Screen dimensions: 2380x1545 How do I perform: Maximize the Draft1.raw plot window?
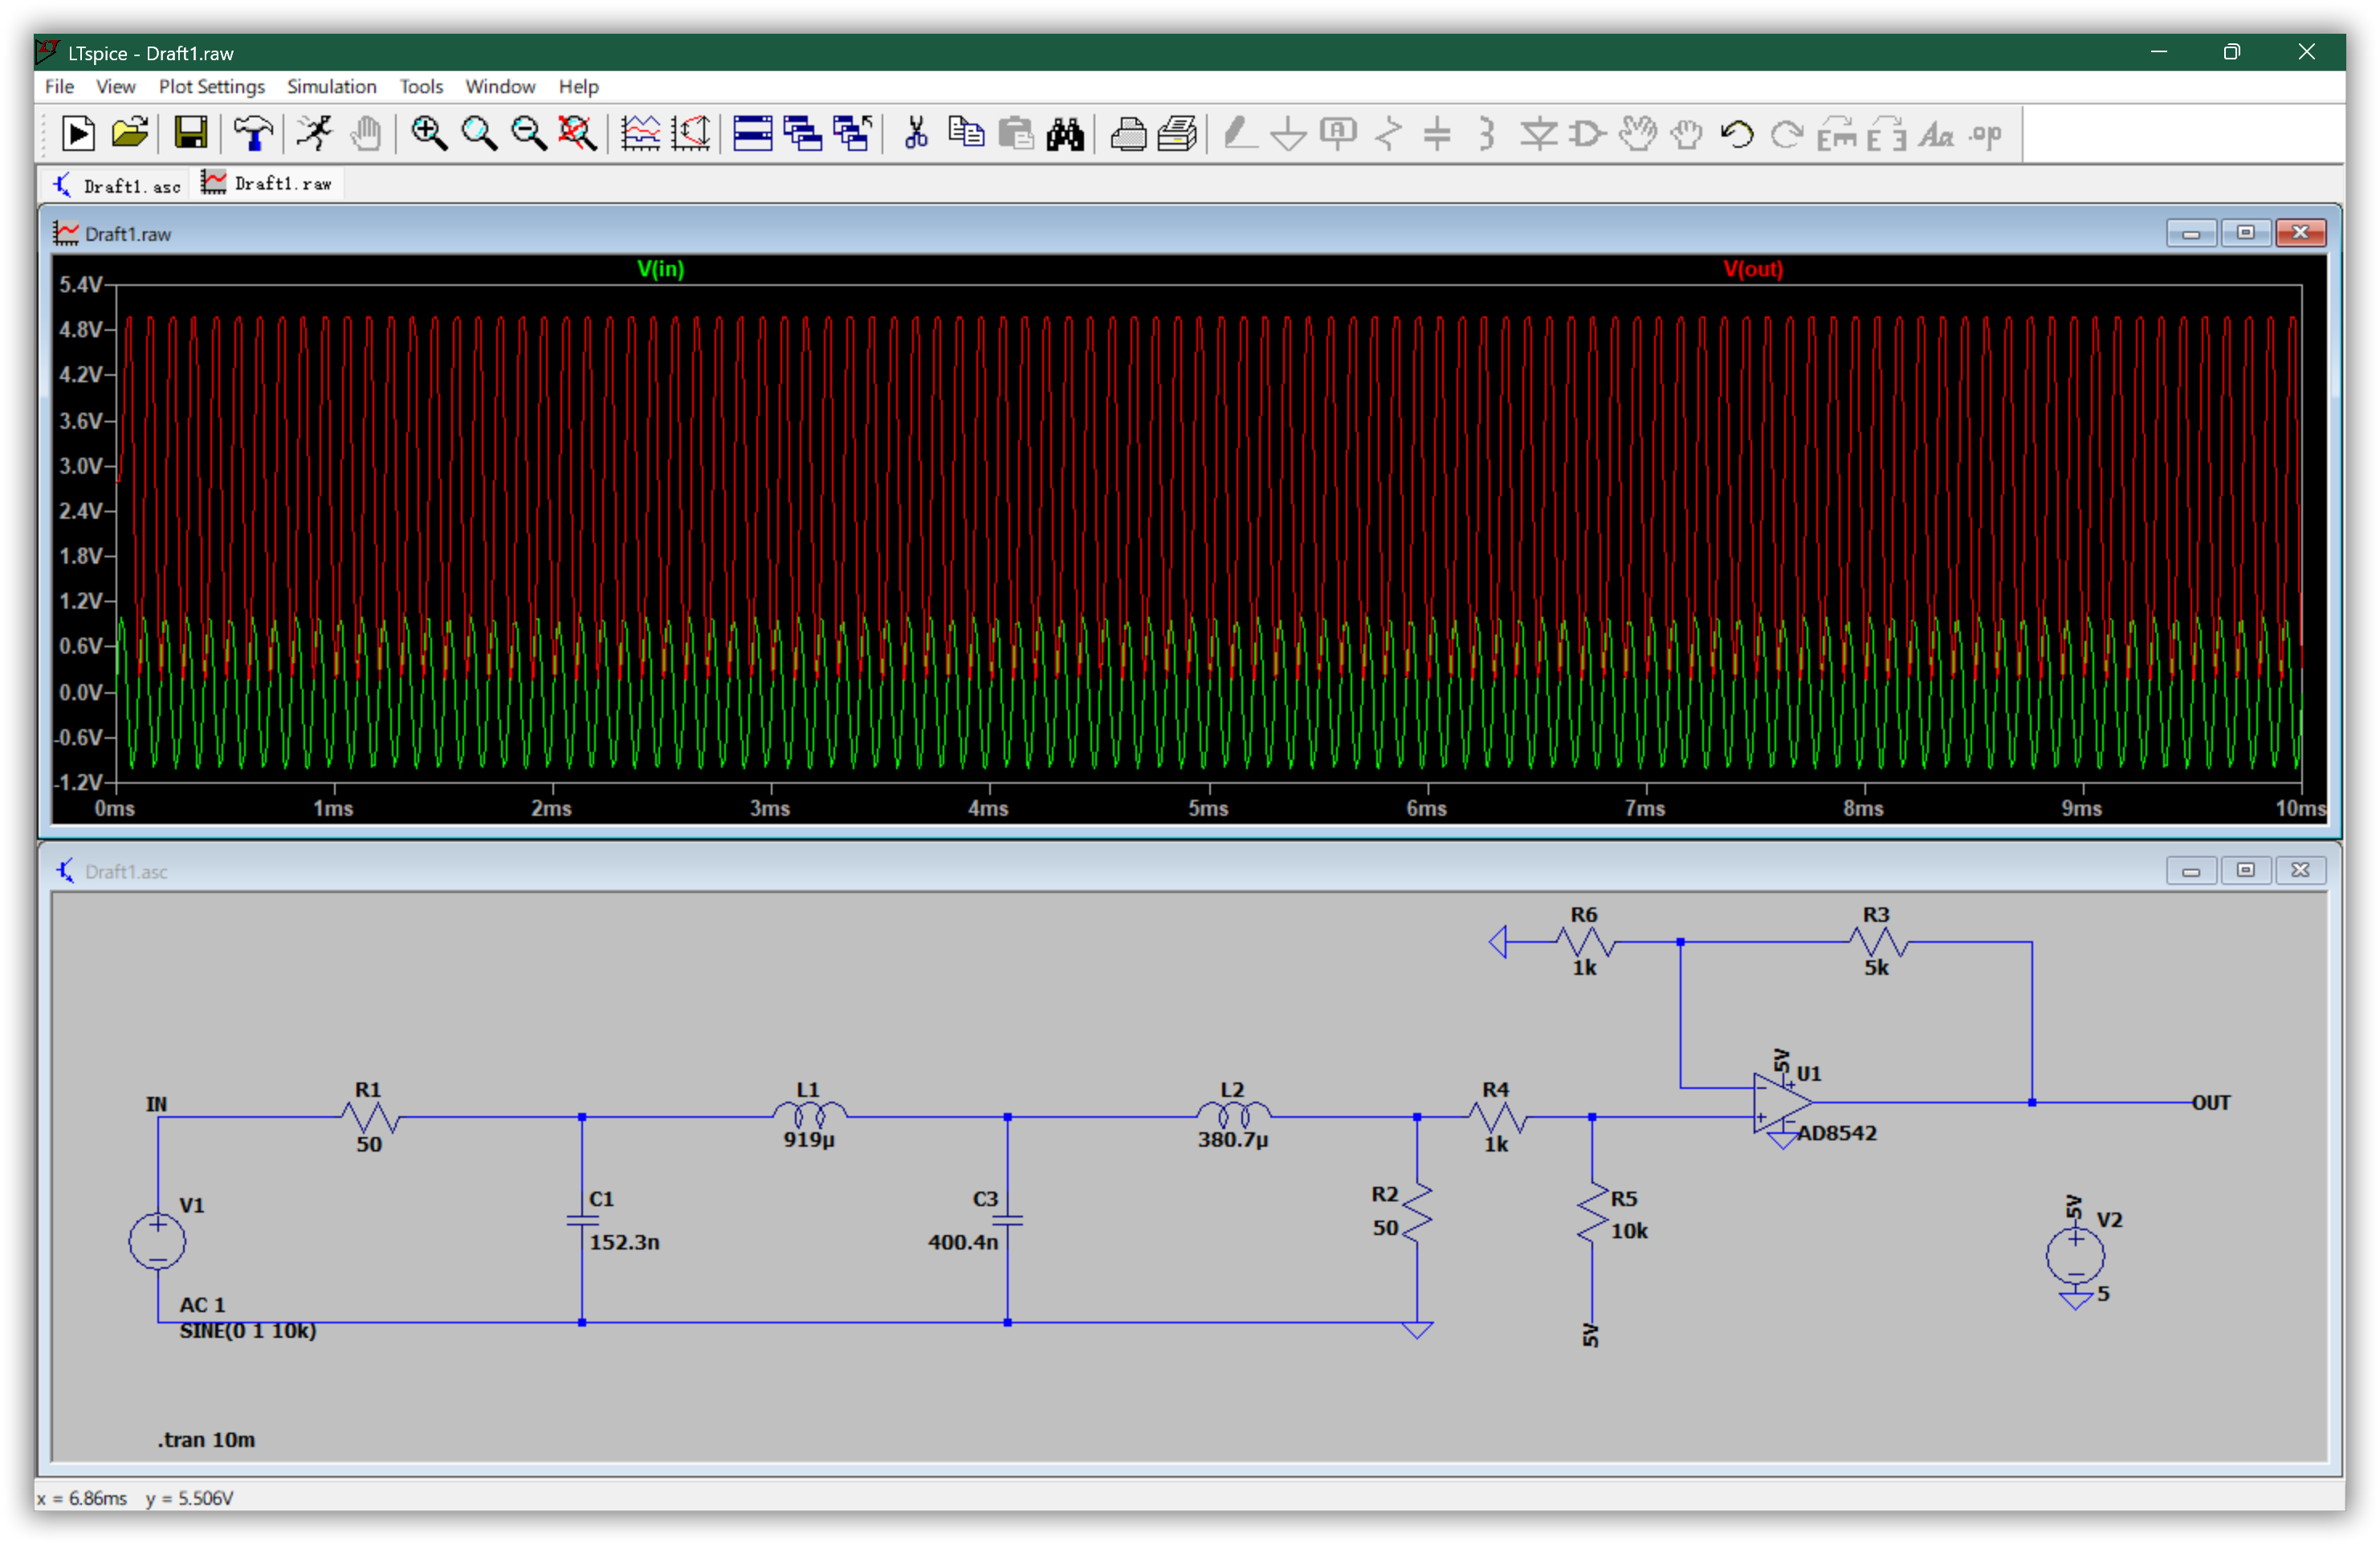click(2245, 232)
